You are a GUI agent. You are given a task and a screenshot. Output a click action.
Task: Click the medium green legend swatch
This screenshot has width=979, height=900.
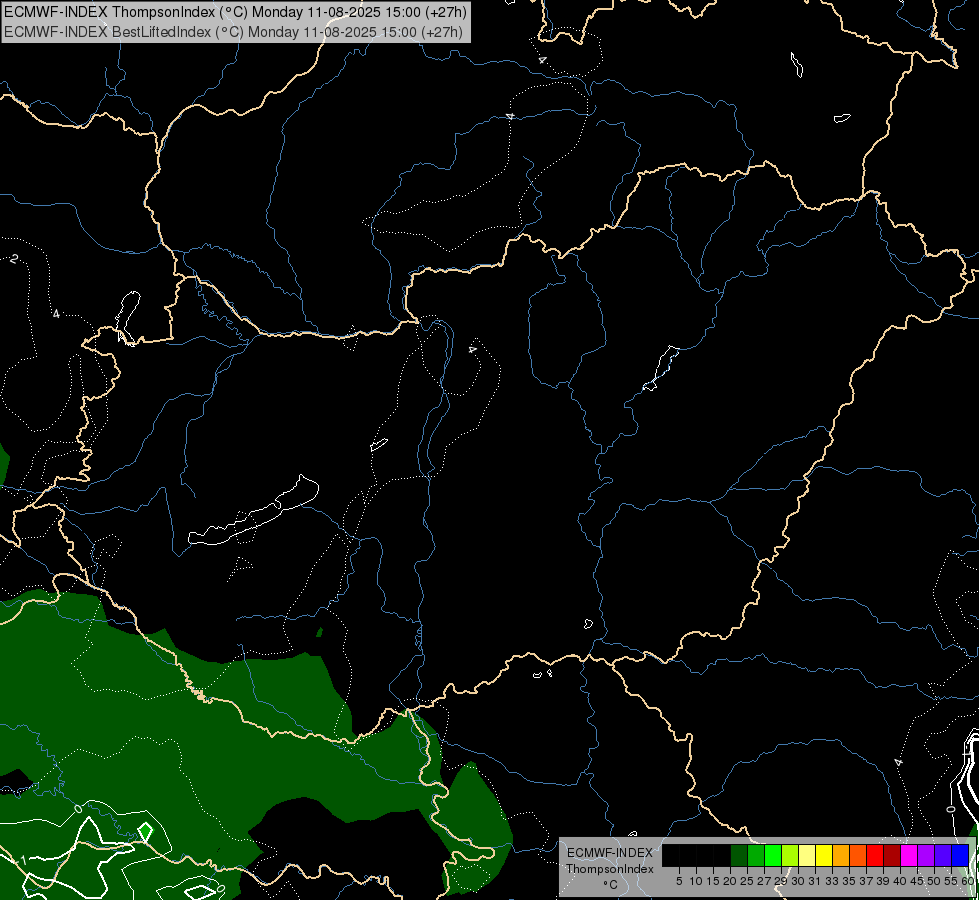756,856
